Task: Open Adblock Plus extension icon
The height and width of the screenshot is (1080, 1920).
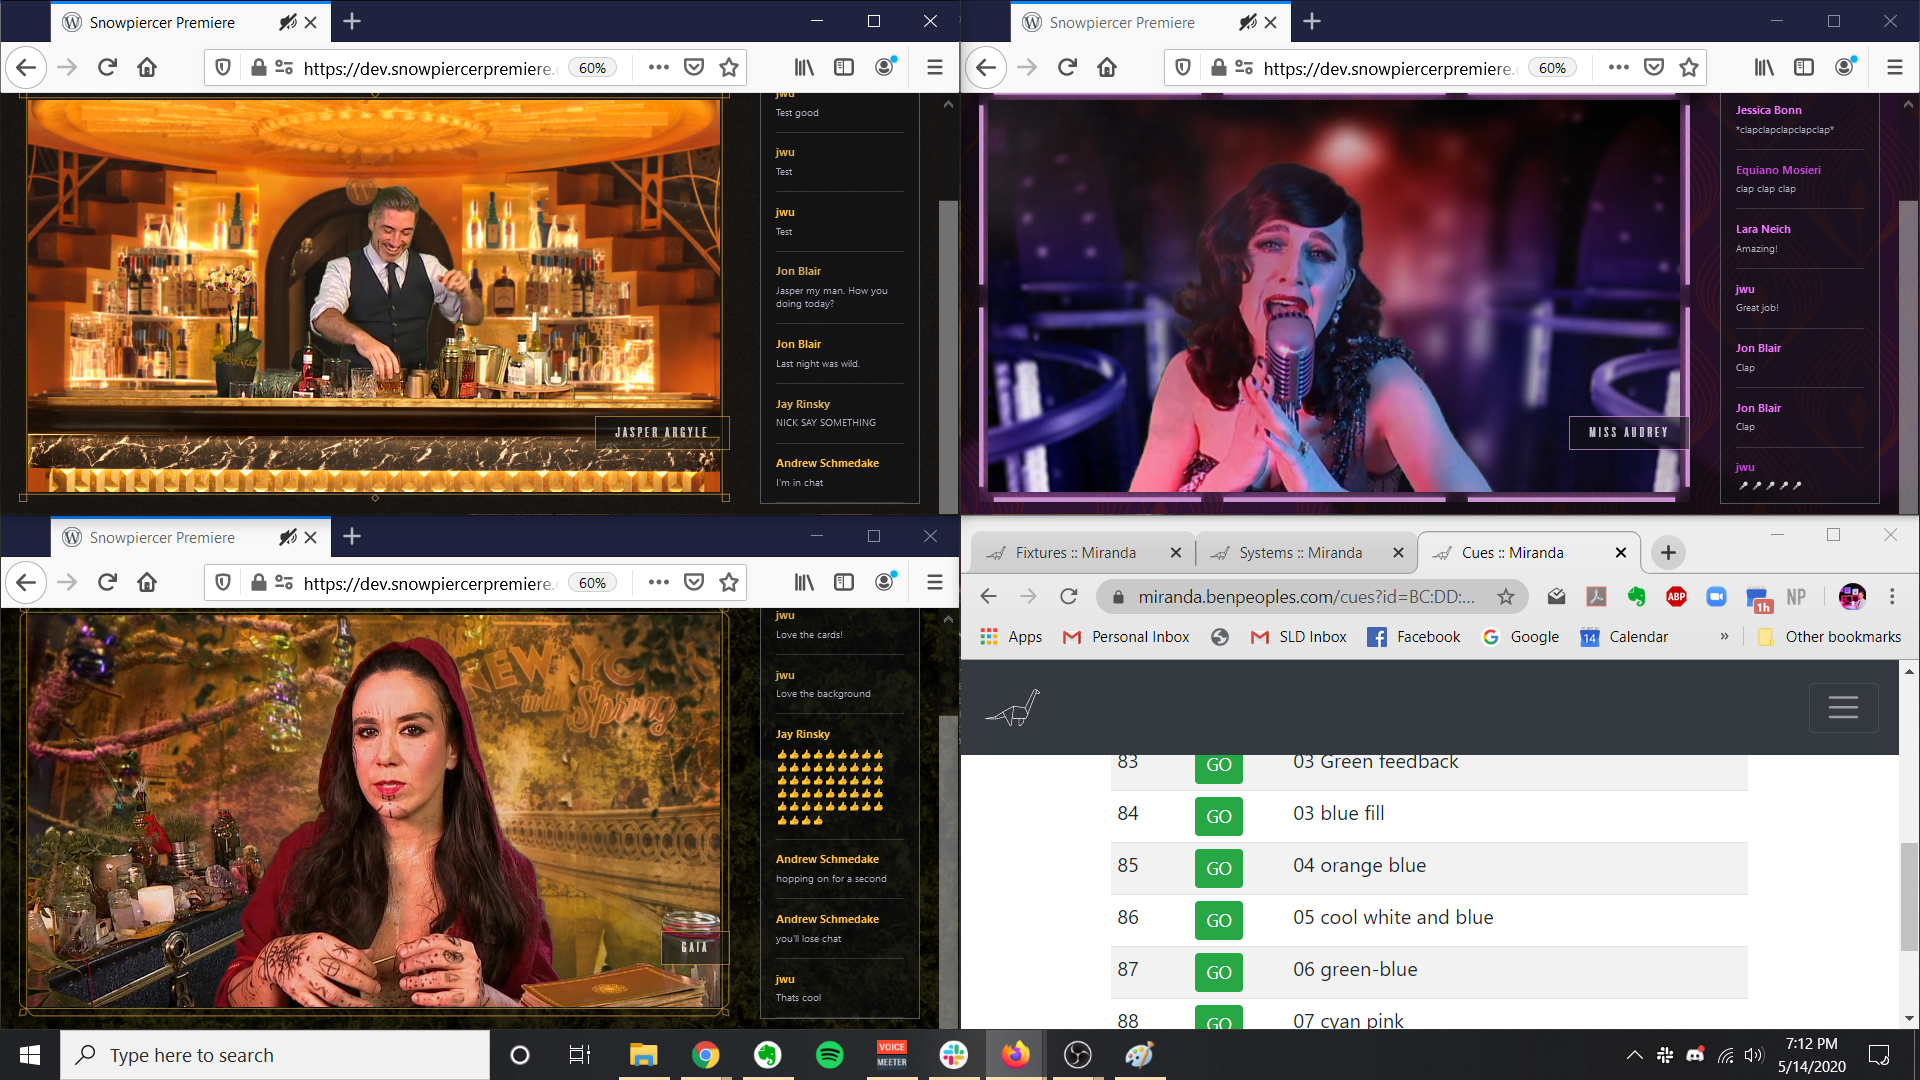Action: pos(1676,597)
